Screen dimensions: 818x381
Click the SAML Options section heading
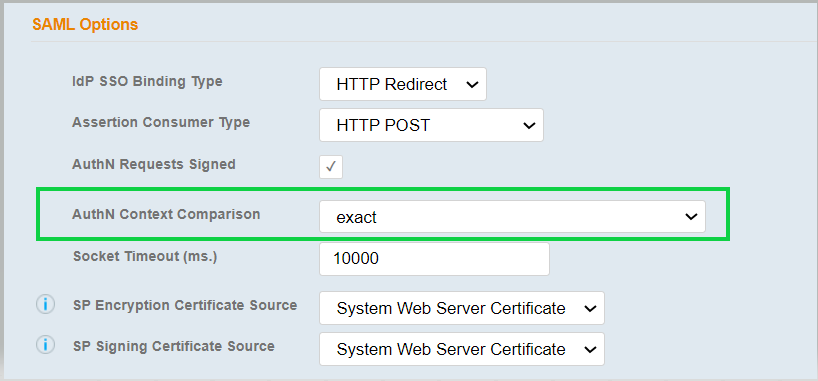pyautogui.click(x=85, y=25)
